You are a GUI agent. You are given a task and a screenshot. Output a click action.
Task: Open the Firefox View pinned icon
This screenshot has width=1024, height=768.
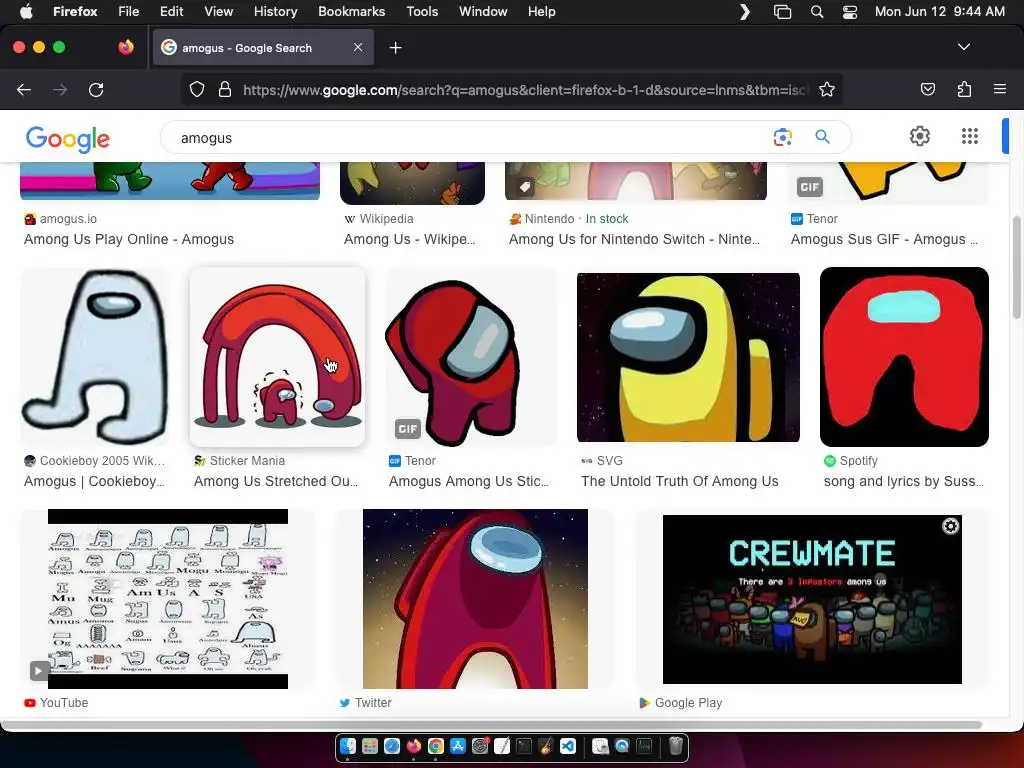[x=126, y=47]
